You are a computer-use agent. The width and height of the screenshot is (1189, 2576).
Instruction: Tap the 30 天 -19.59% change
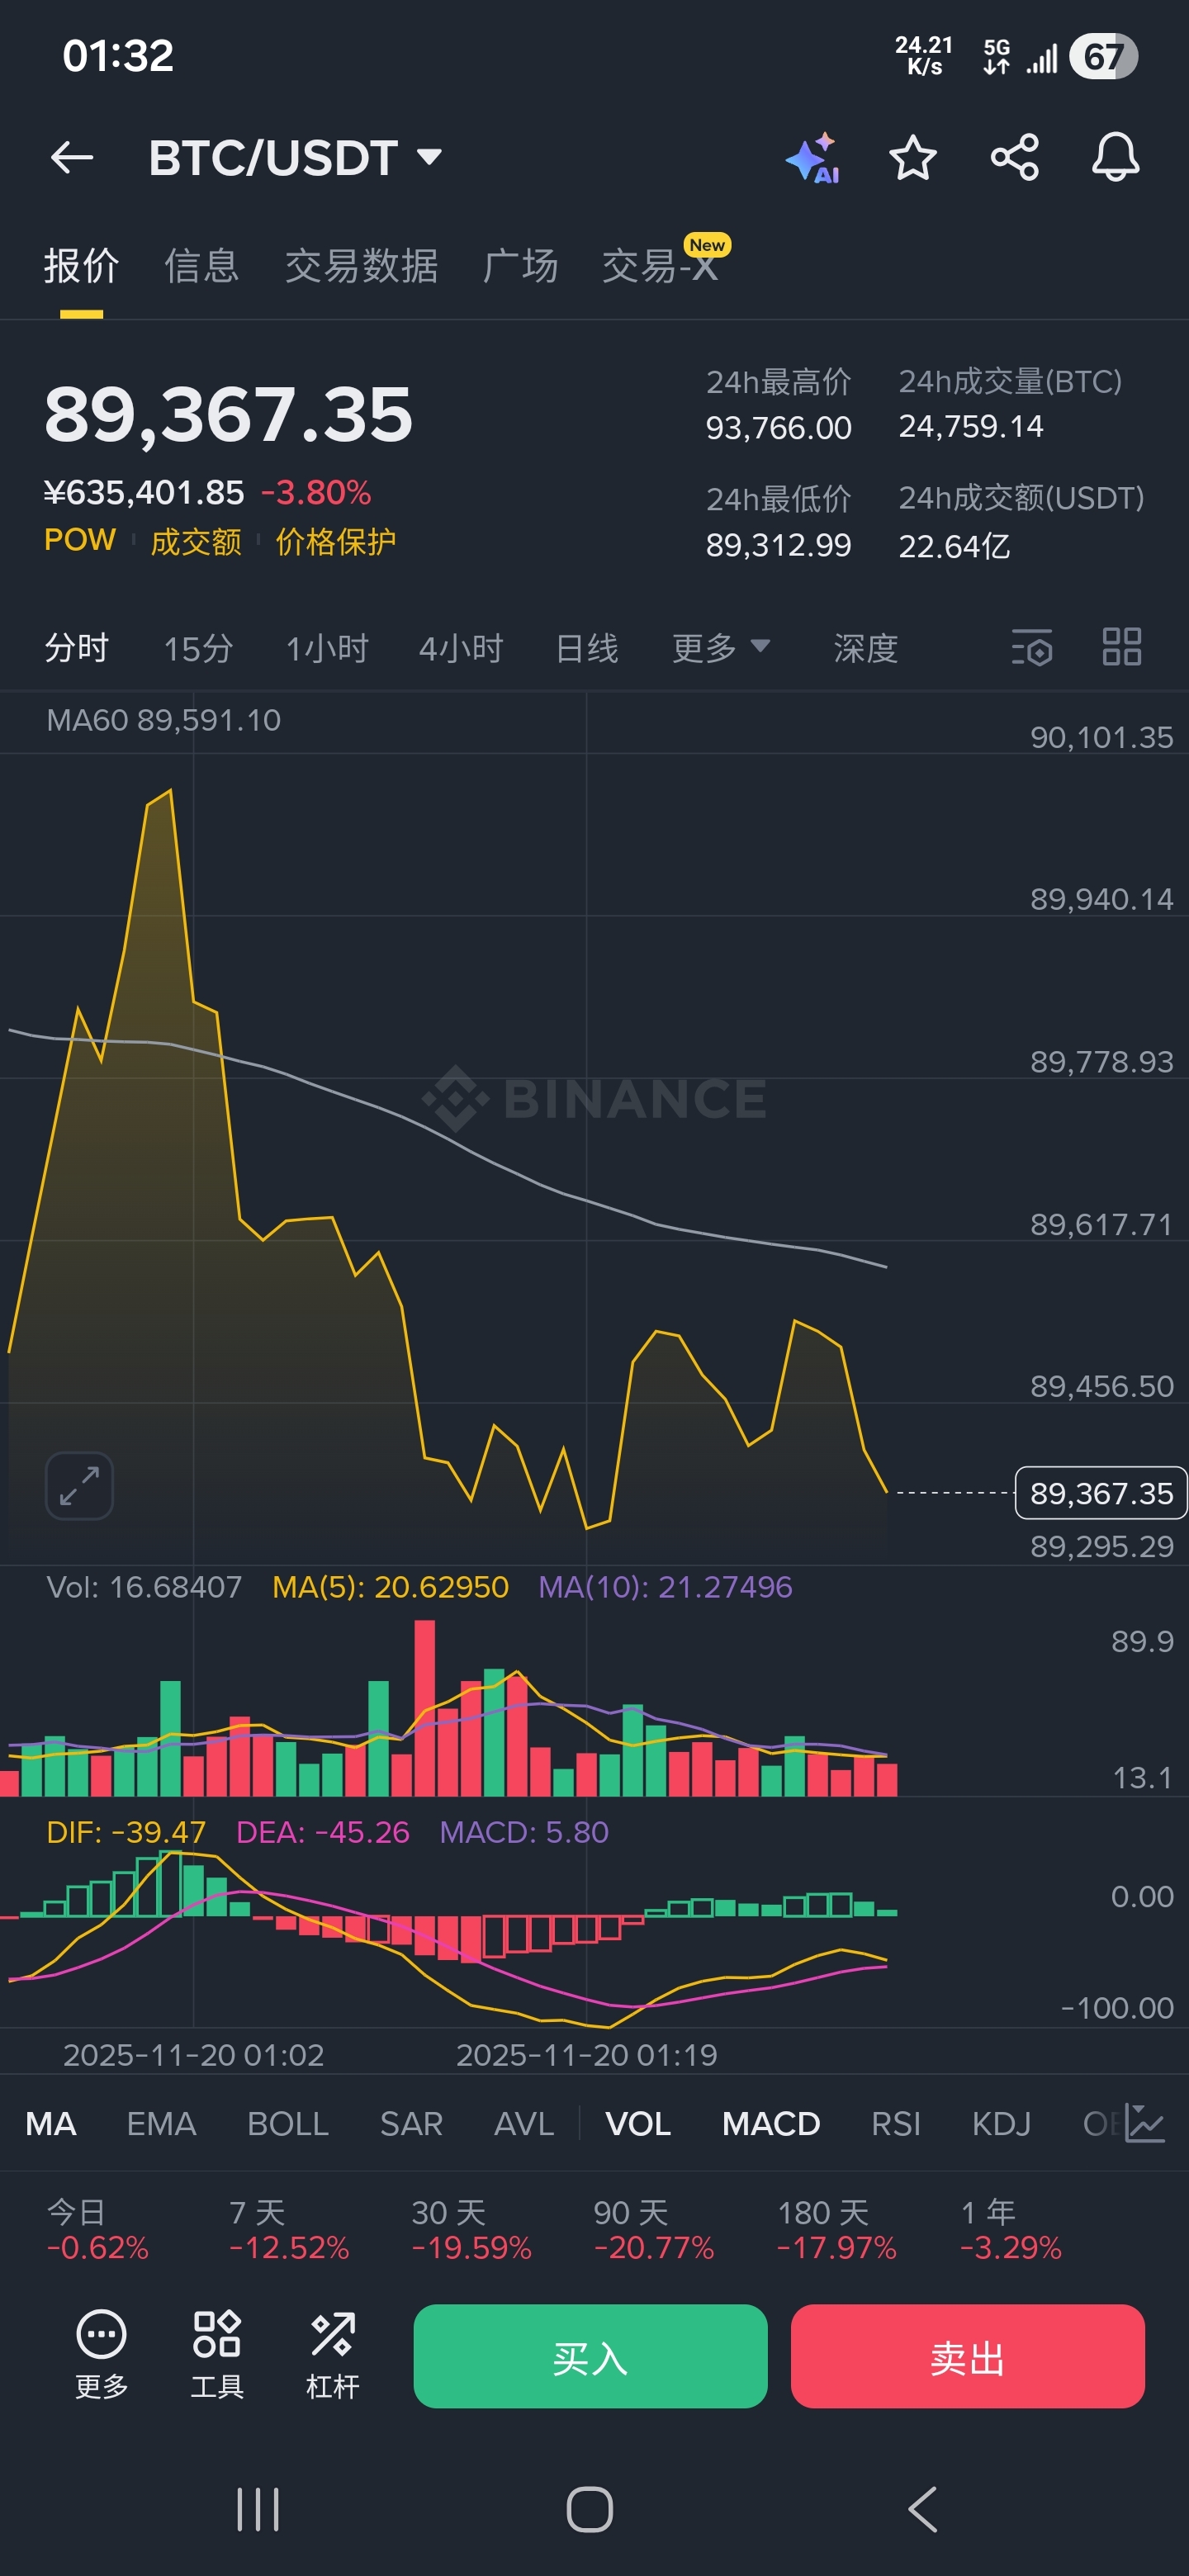(x=471, y=2230)
